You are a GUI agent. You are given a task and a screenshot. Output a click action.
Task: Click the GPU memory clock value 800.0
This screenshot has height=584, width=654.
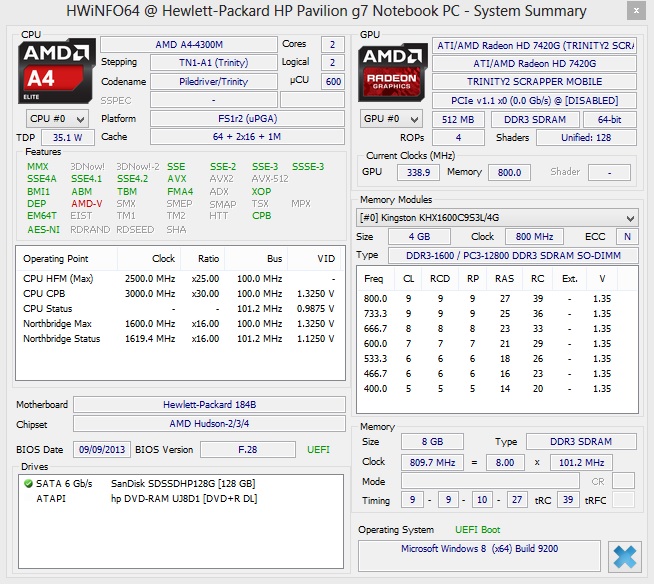click(509, 172)
